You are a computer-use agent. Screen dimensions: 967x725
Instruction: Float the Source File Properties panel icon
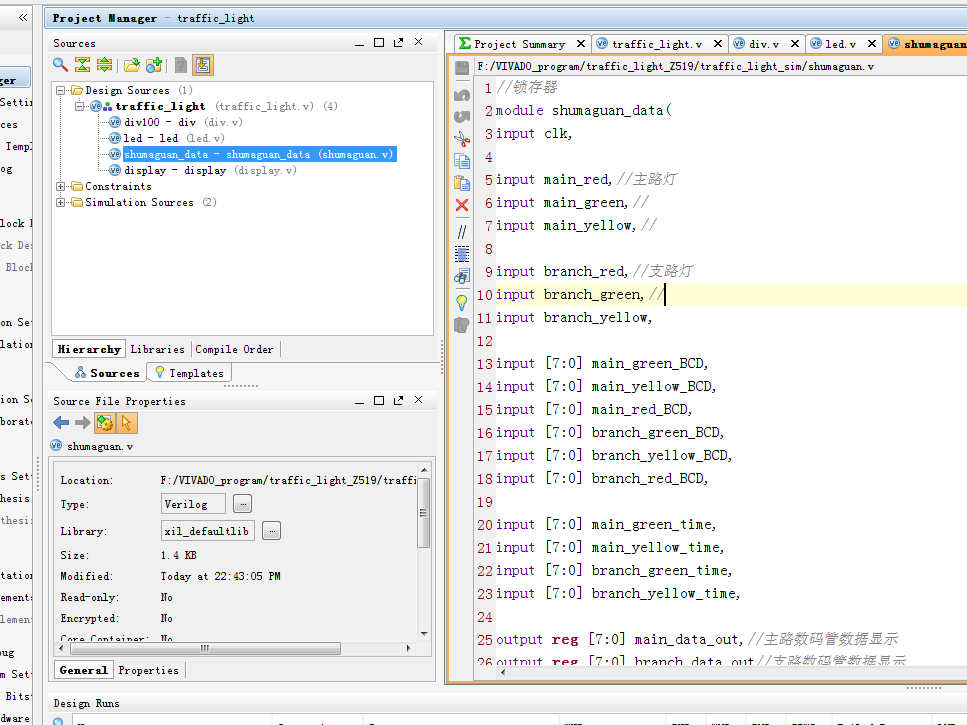pyautogui.click(x=398, y=400)
